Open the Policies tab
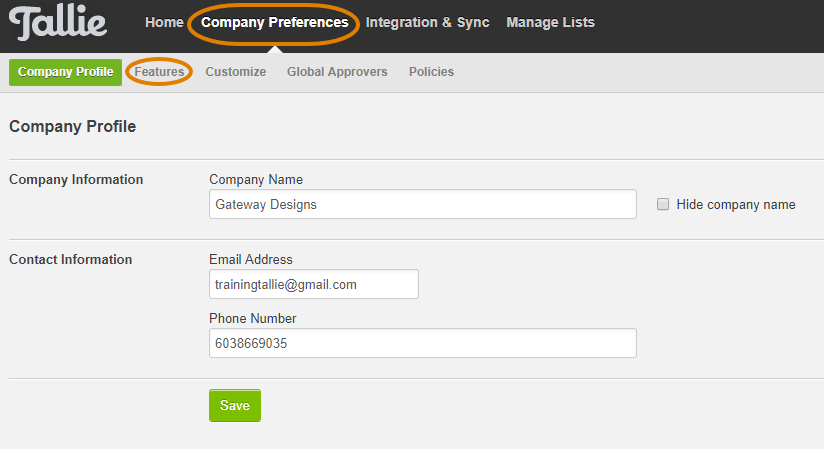 coord(431,72)
